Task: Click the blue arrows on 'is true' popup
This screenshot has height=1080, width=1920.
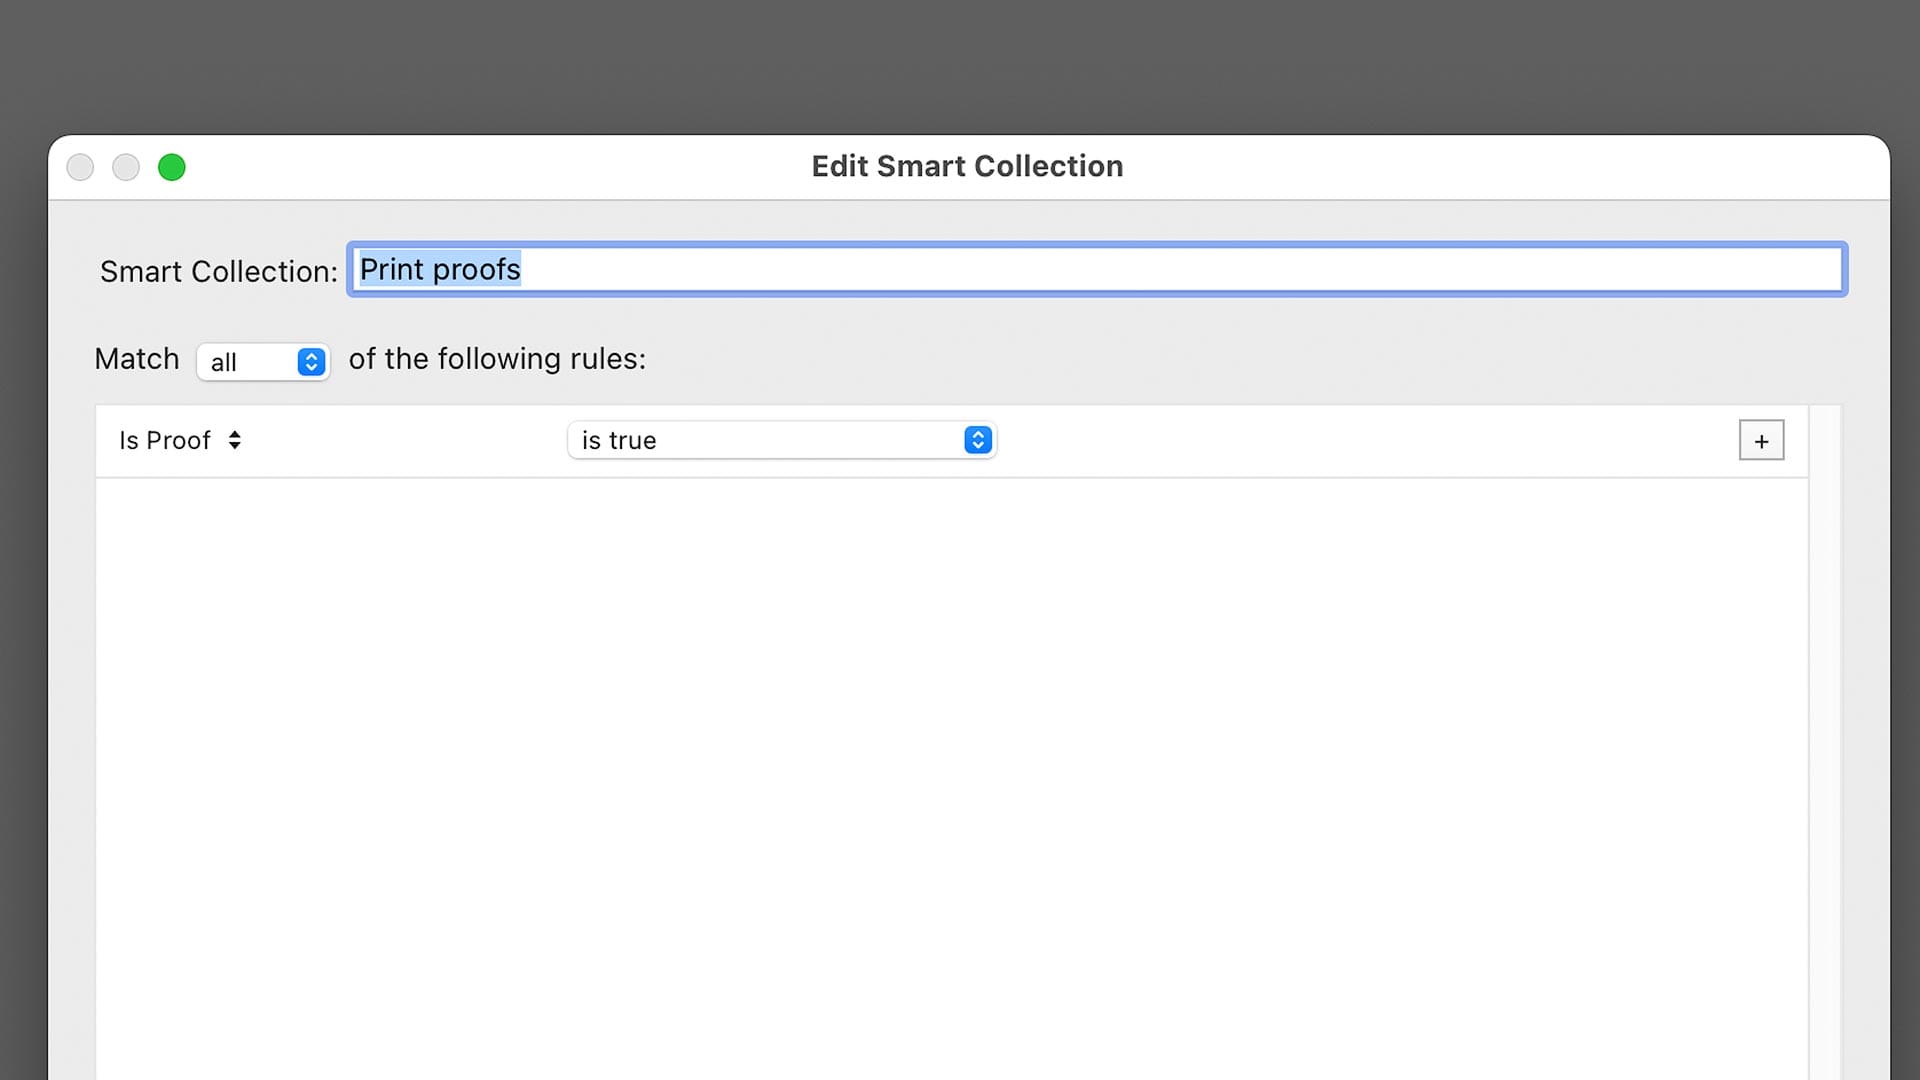Action: (978, 440)
